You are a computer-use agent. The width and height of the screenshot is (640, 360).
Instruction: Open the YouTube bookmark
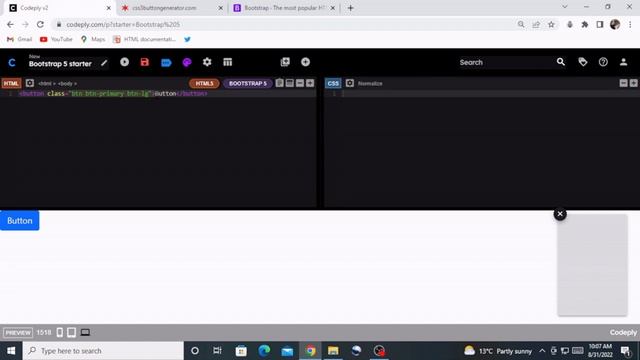tap(56, 39)
